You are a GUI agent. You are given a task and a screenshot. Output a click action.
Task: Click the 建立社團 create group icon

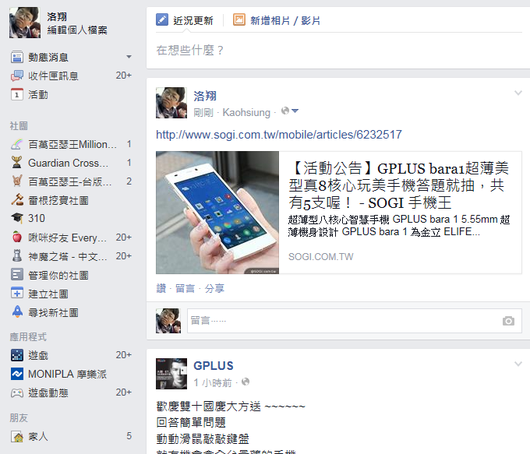pyautogui.click(x=17, y=293)
